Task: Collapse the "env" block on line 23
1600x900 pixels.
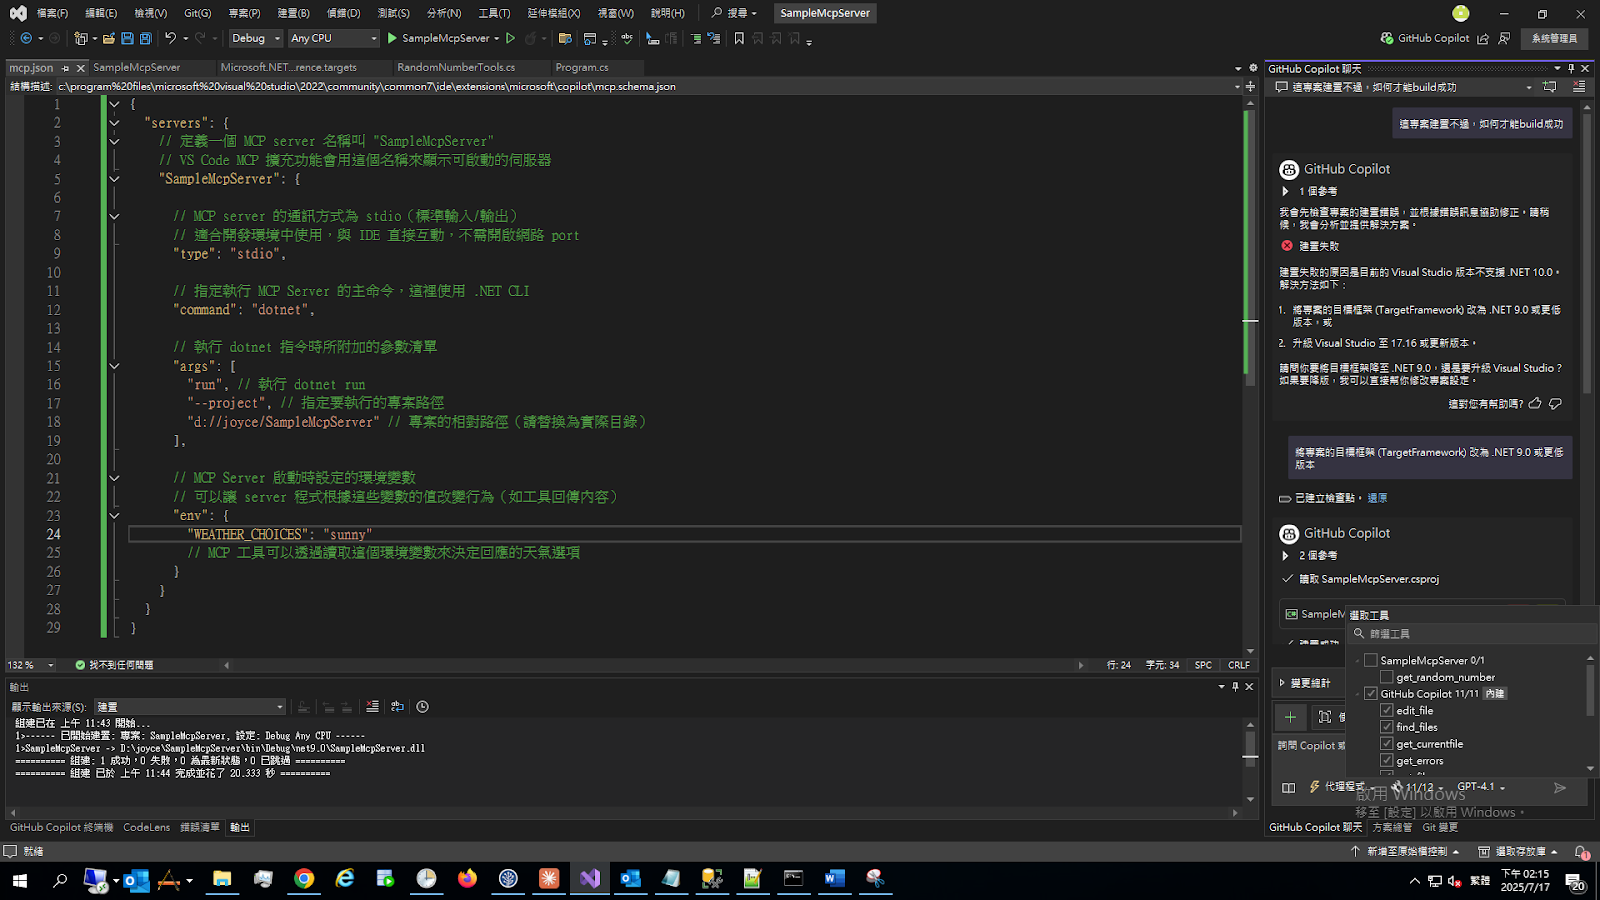Action: (114, 516)
